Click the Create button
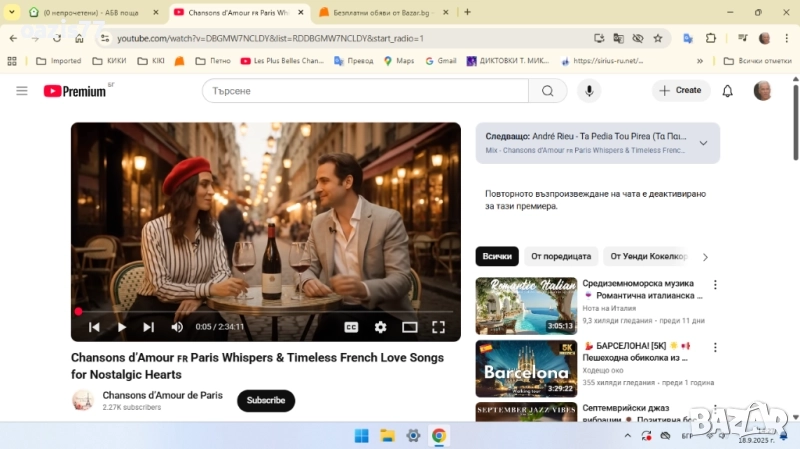The height and width of the screenshot is (449, 800). pyautogui.click(x=681, y=91)
